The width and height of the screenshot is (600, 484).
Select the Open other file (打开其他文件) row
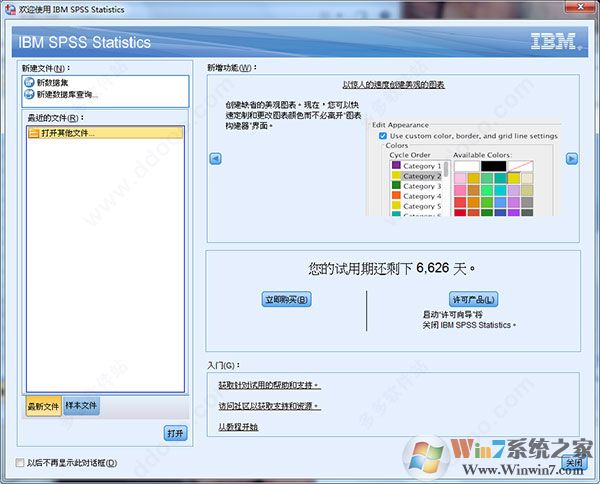105,133
